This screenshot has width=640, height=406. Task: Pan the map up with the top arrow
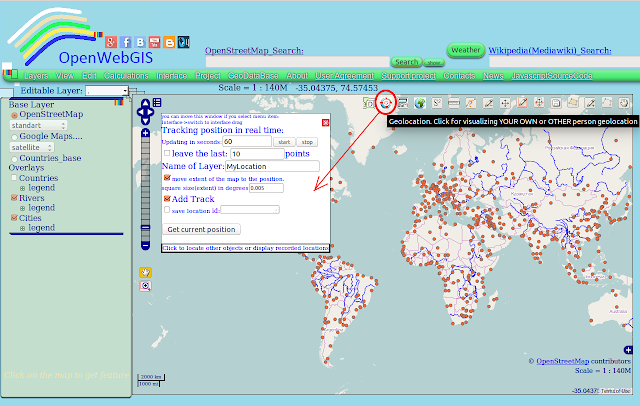(x=146, y=103)
